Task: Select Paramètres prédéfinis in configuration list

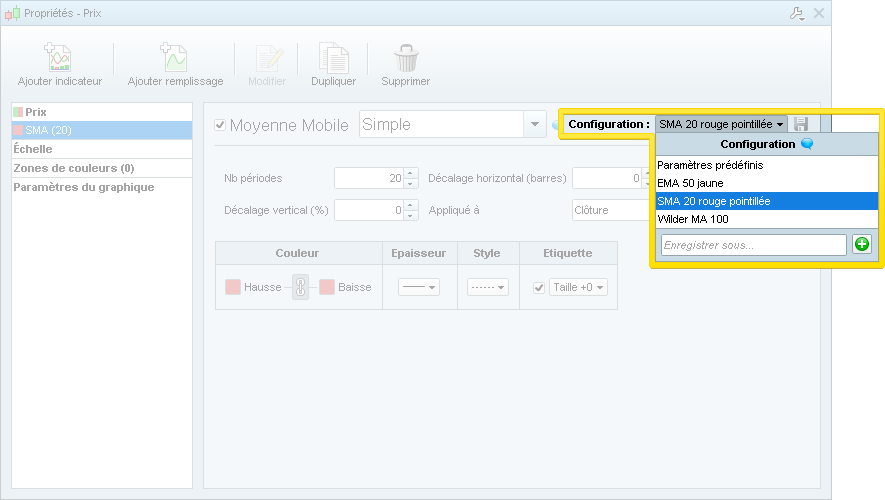Action: 767,165
